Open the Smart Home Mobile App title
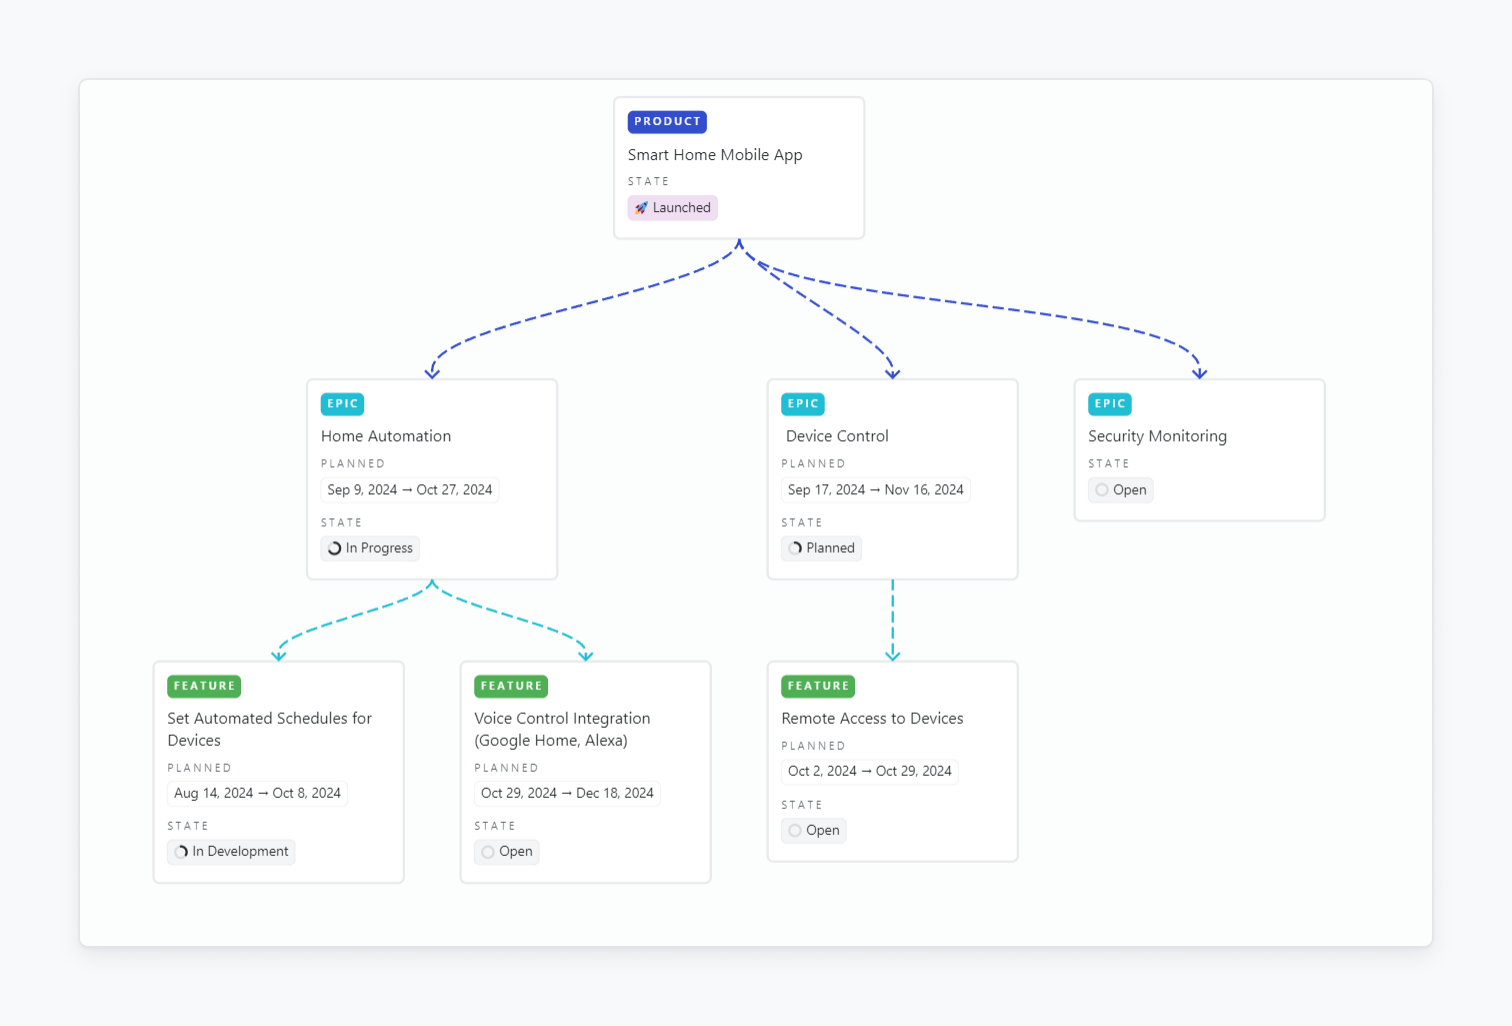The image size is (1512, 1026). 715,155
